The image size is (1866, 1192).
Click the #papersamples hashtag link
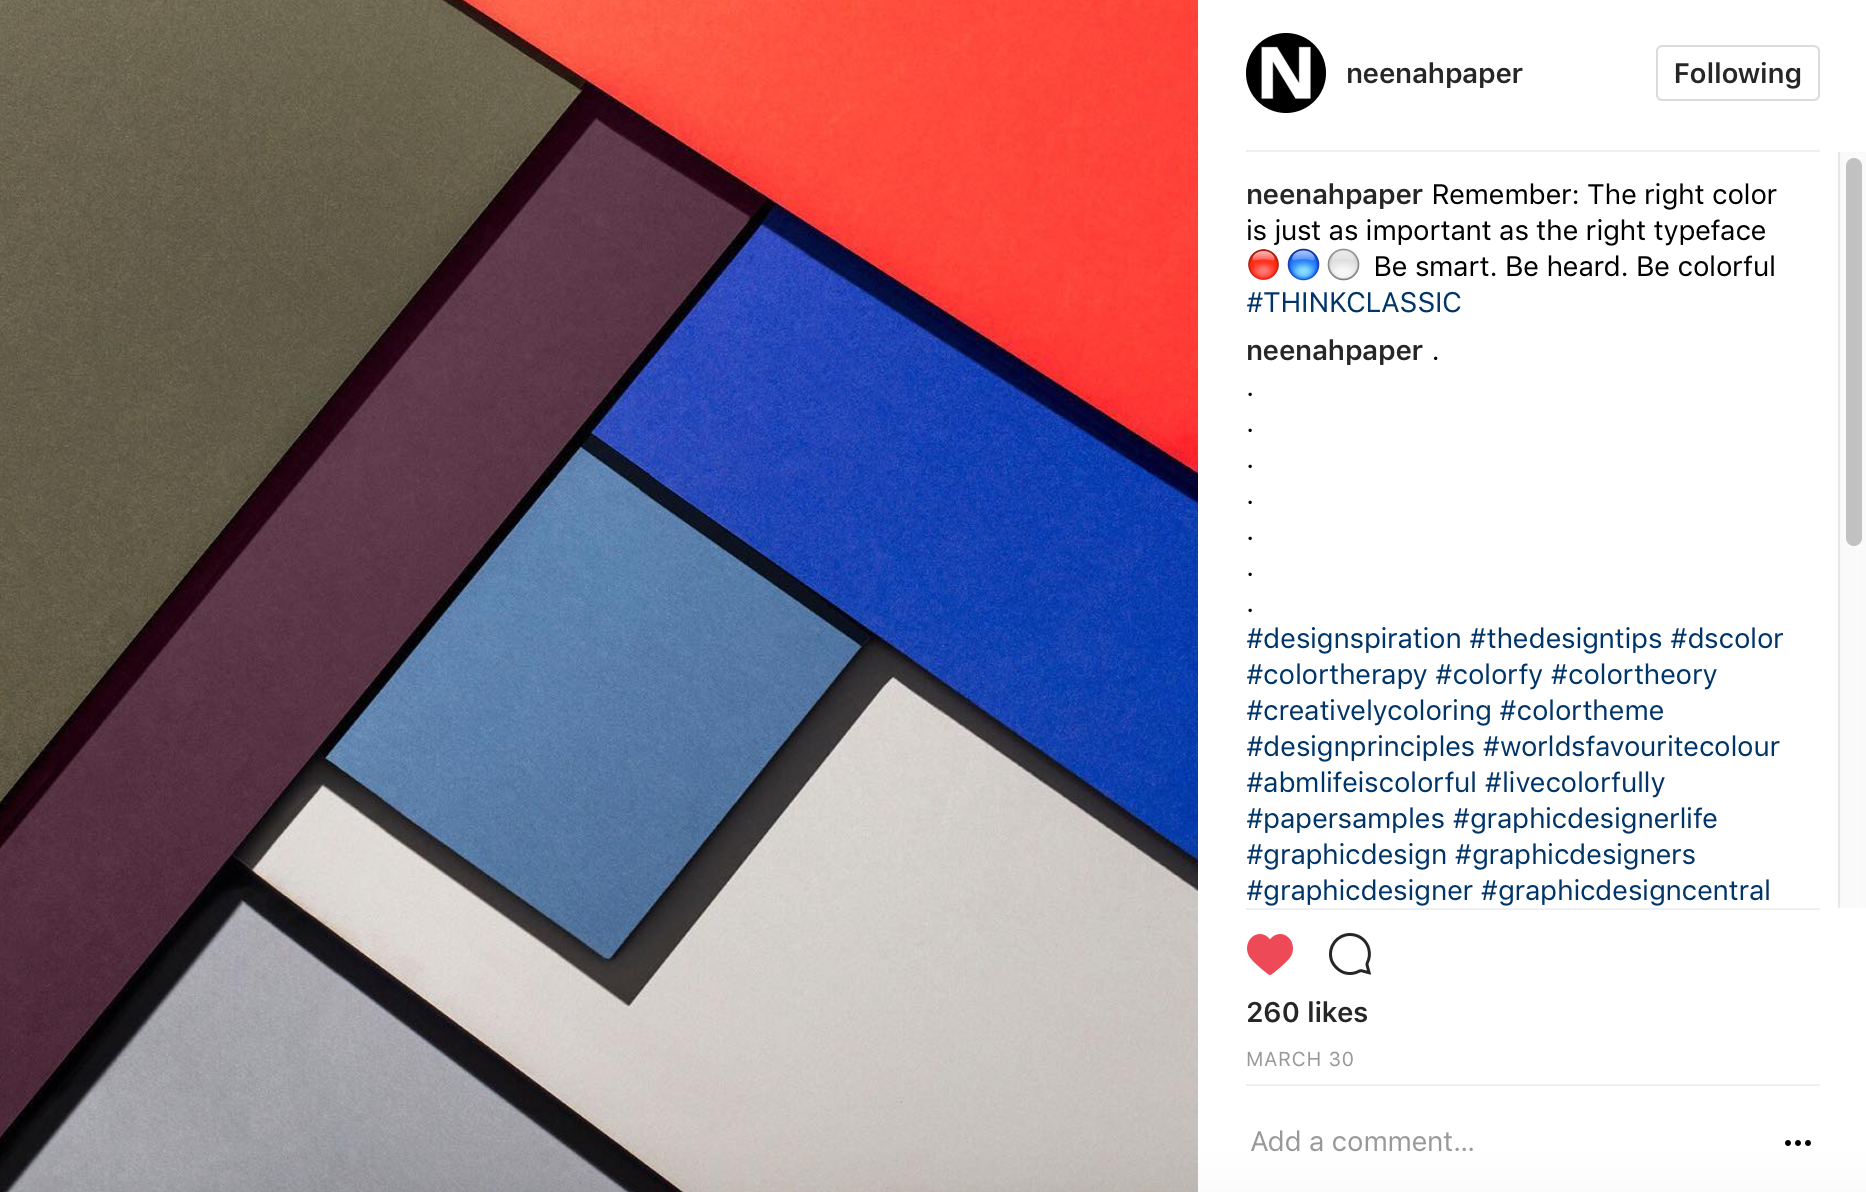(x=1345, y=818)
